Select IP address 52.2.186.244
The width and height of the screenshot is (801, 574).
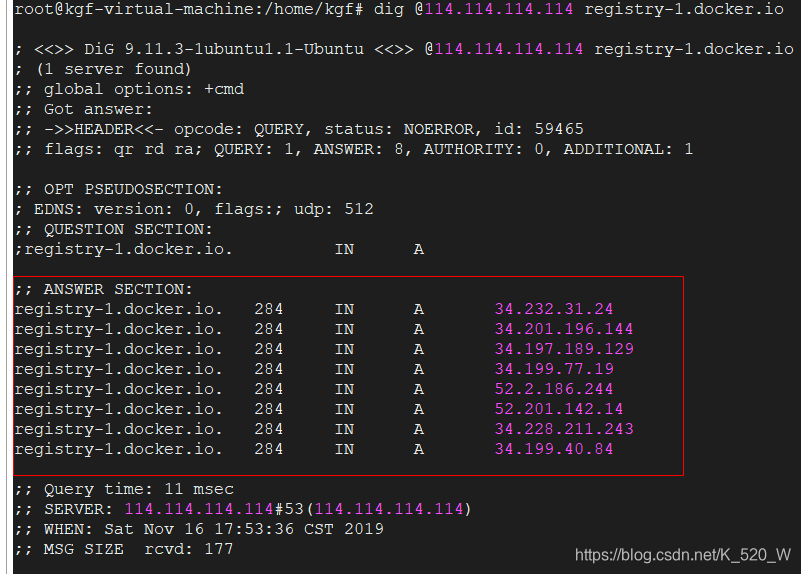(554, 389)
